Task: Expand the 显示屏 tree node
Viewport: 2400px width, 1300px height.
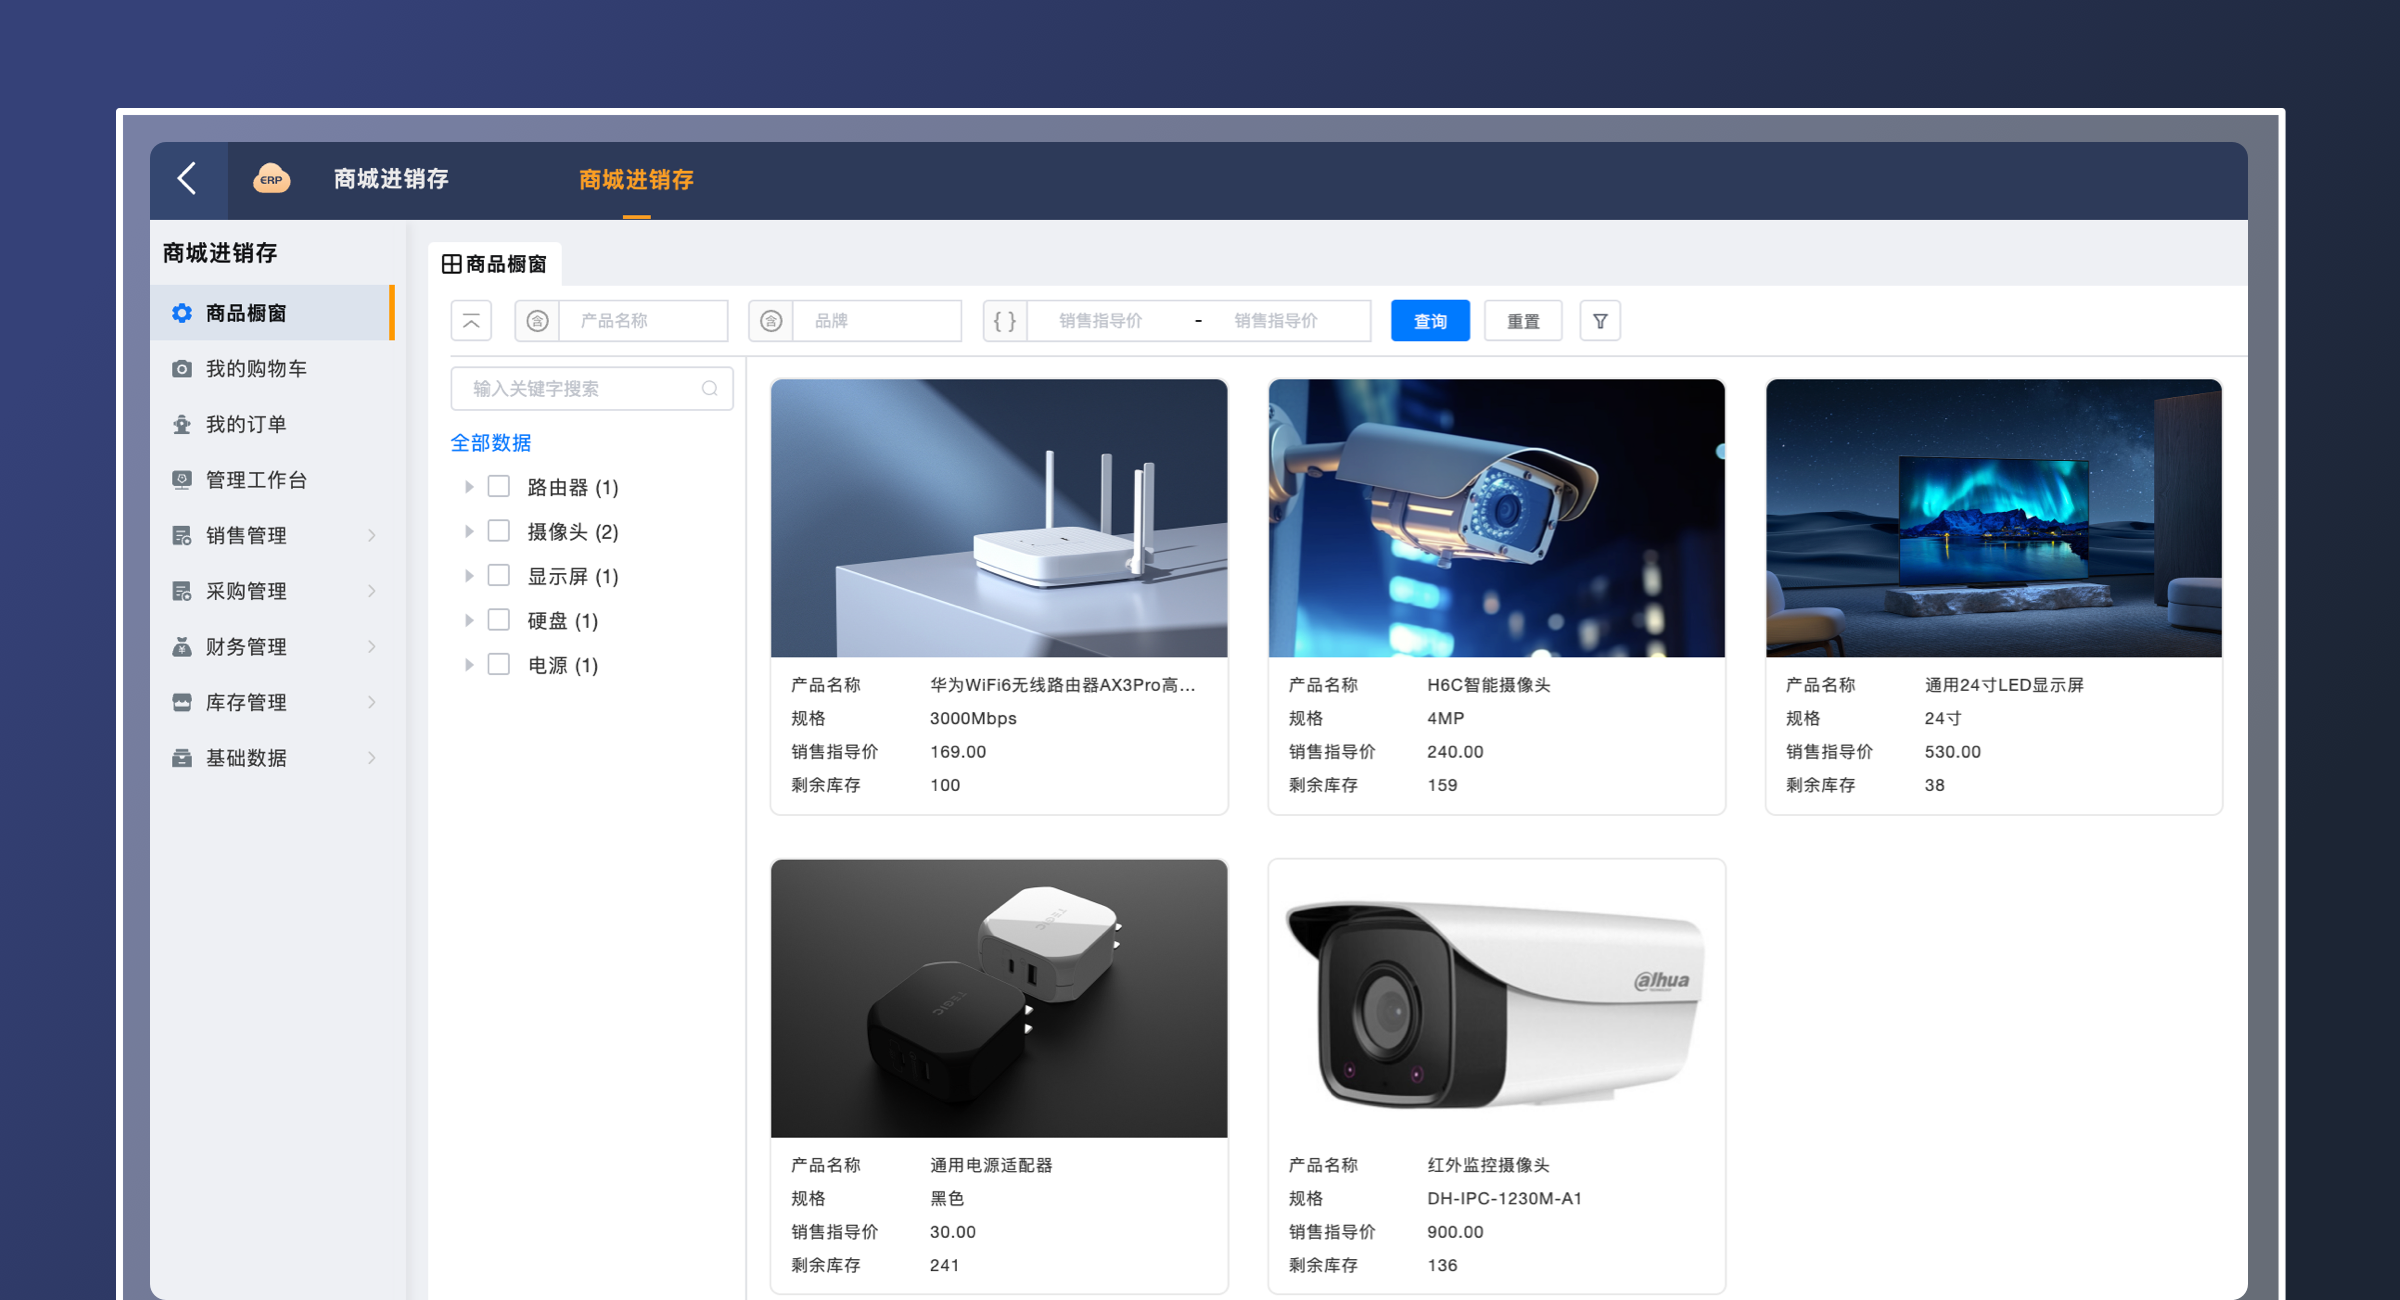Action: (469, 576)
